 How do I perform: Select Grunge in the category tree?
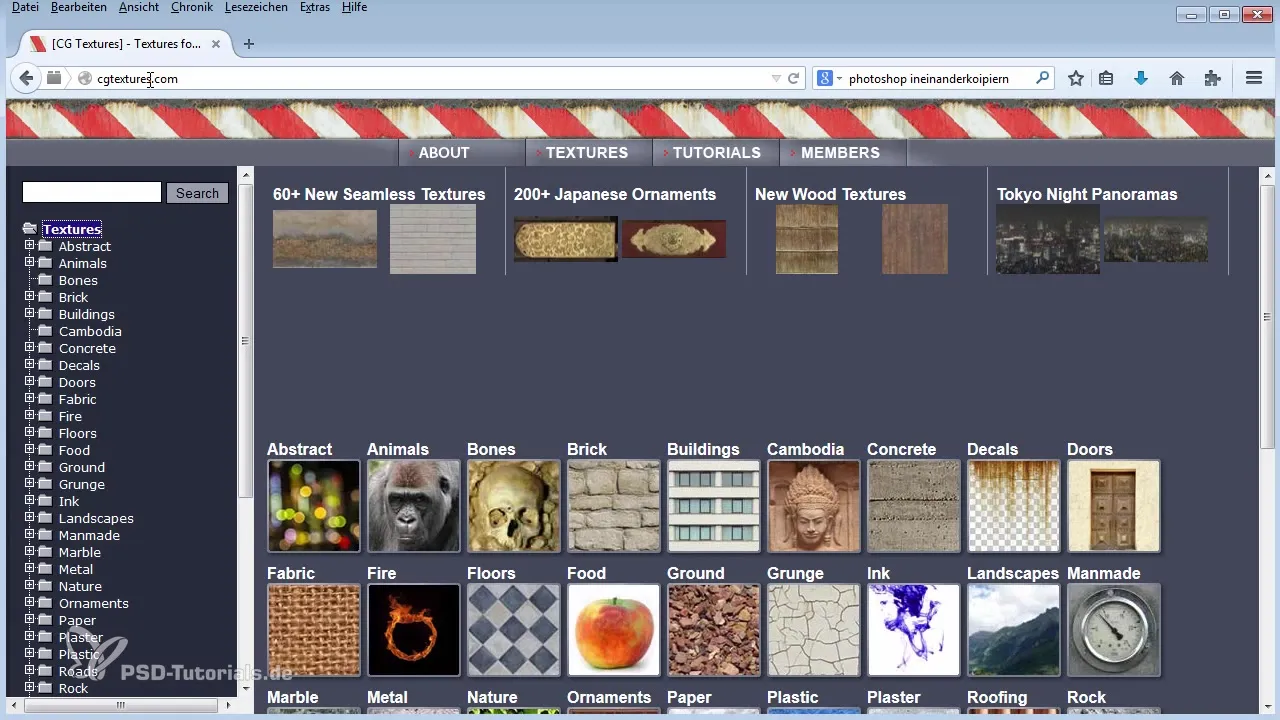point(82,484)
